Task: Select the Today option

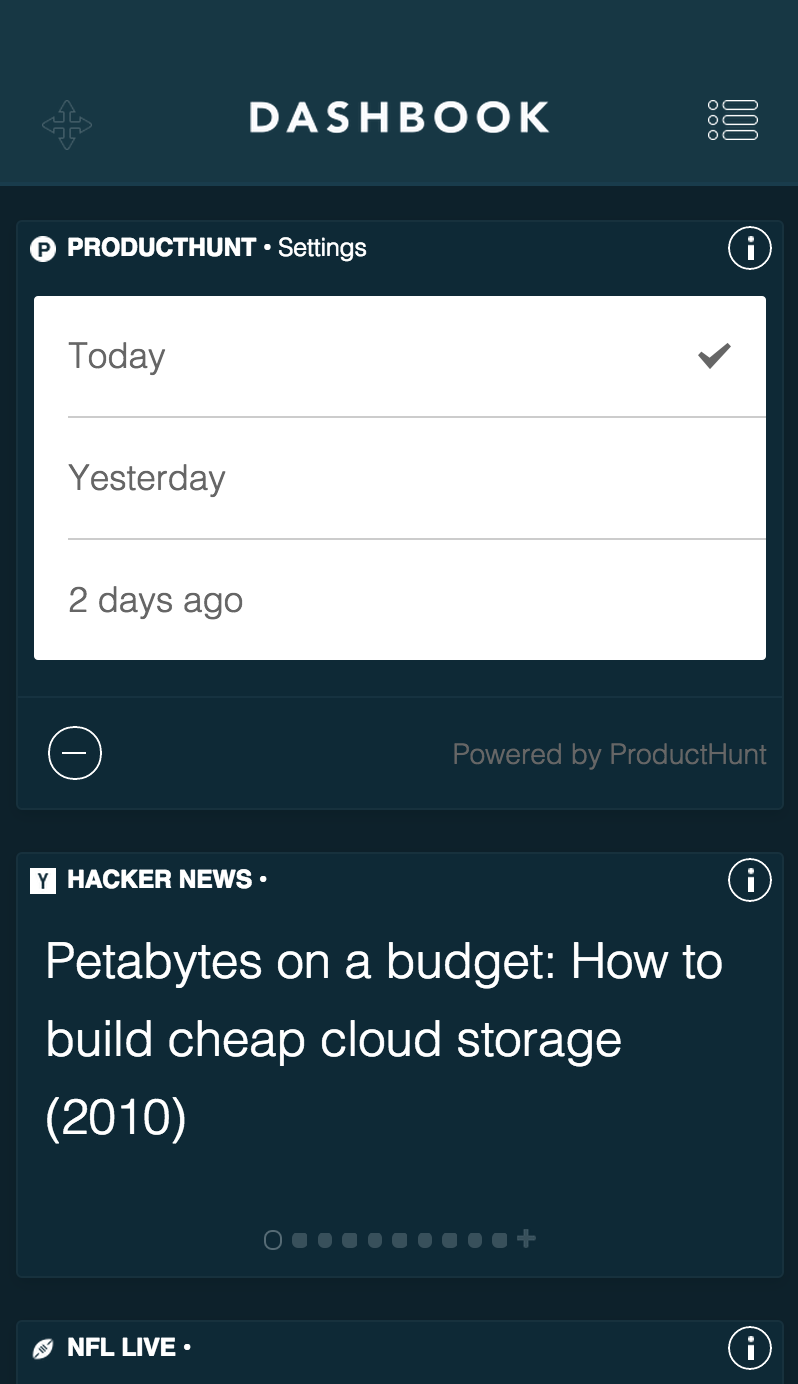Action: (117, 356)
